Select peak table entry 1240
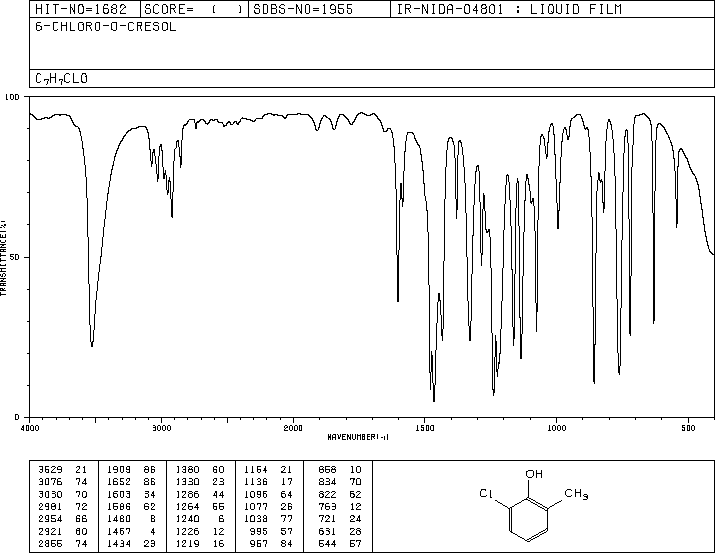 click(x=187, y=519)
